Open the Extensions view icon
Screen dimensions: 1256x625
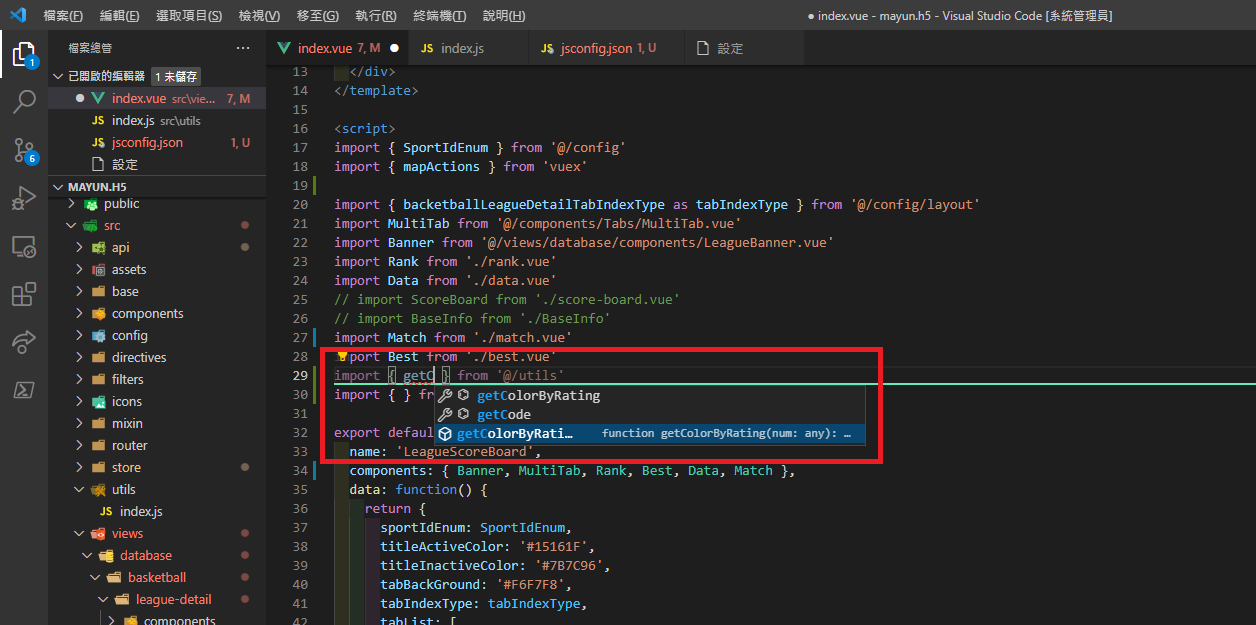[24, 295]
